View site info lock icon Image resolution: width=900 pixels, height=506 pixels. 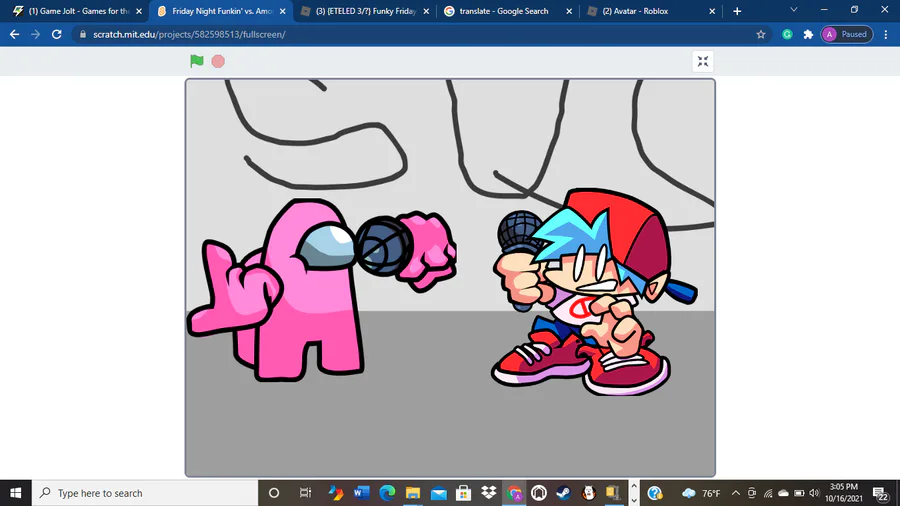click(83, 34)
